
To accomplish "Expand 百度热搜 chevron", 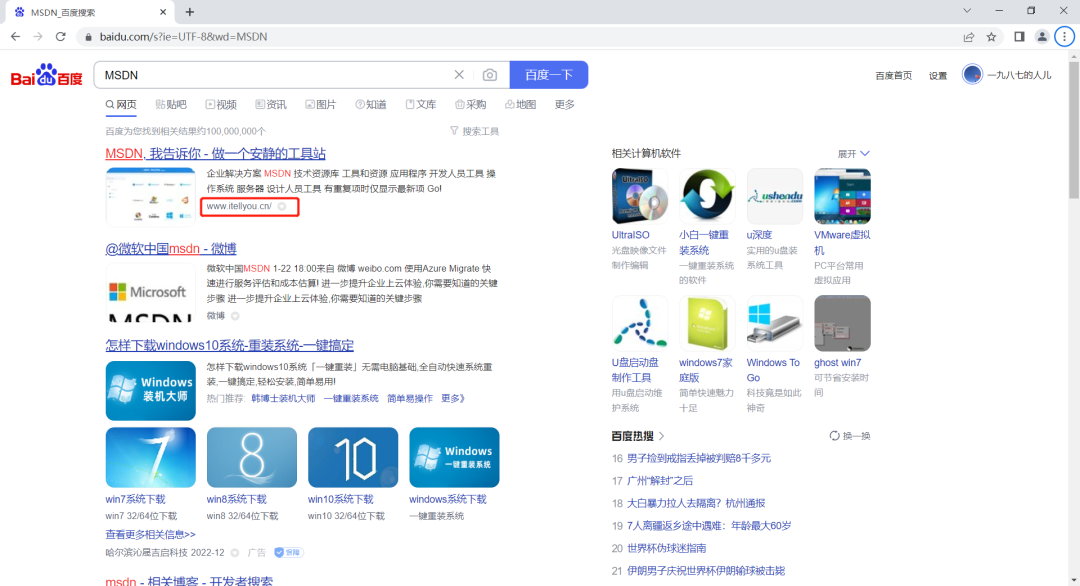I will click(662, 436).
